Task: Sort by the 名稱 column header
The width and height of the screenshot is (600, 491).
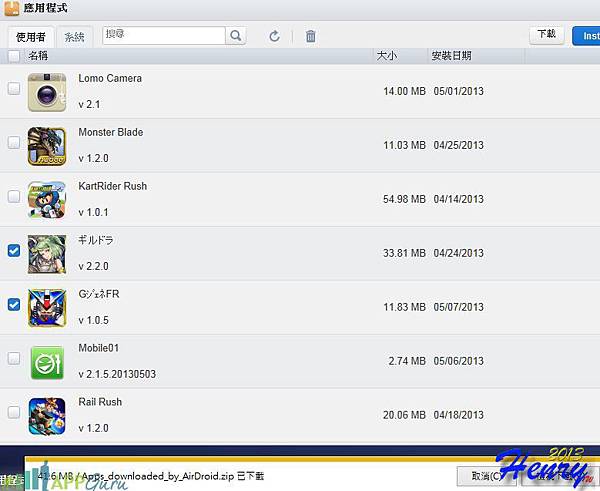Action: coord(38,56)
